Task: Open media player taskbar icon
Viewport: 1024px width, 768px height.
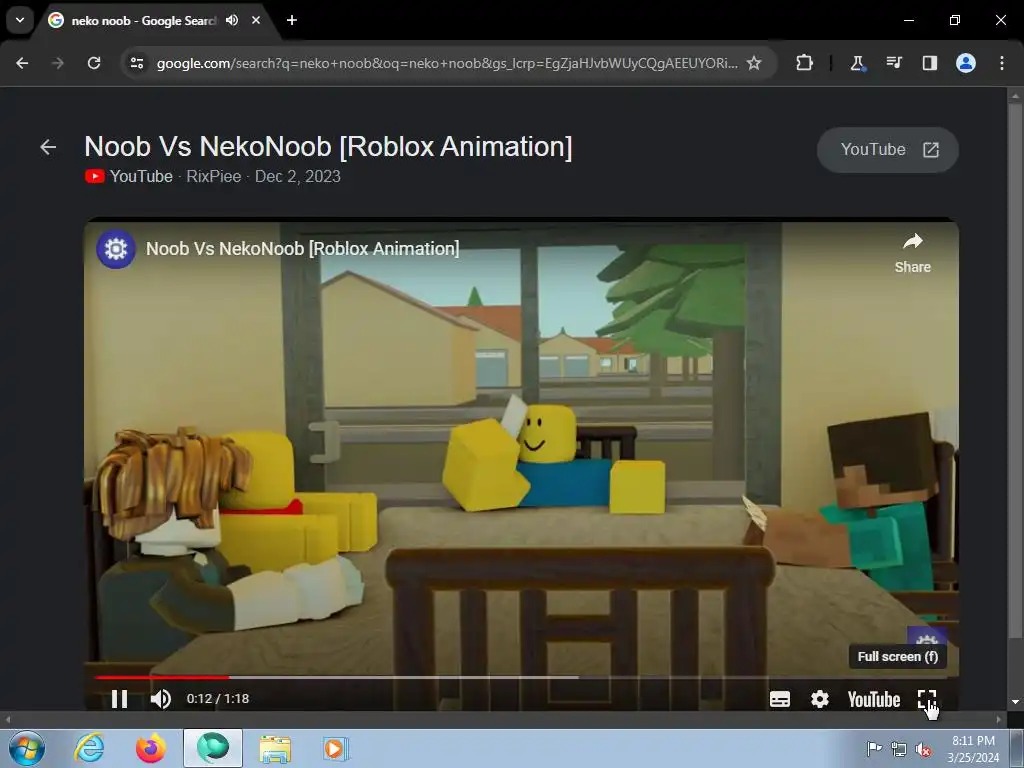Action: tap(336, 748)
